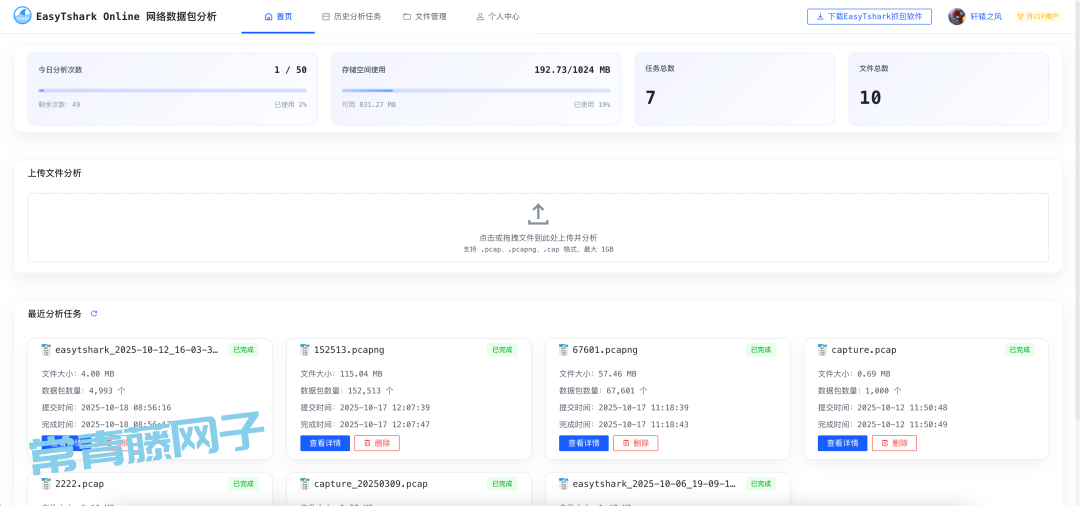Click the 今日分析次数 progress bar

172,91
